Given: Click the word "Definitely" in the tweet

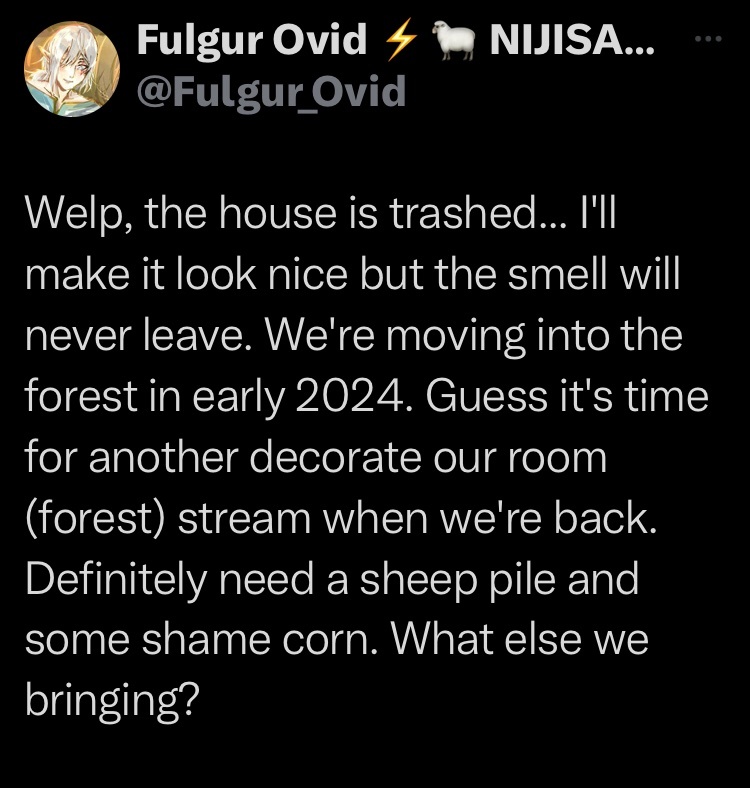Looking at the screenshot, I should 116,580.
